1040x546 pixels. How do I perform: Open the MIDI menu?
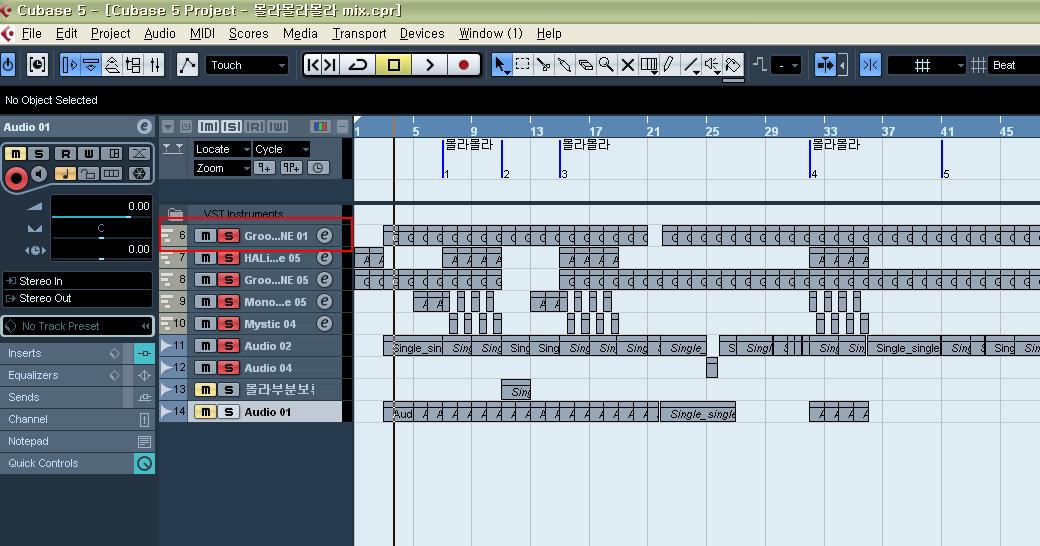[x=202, y=33]
